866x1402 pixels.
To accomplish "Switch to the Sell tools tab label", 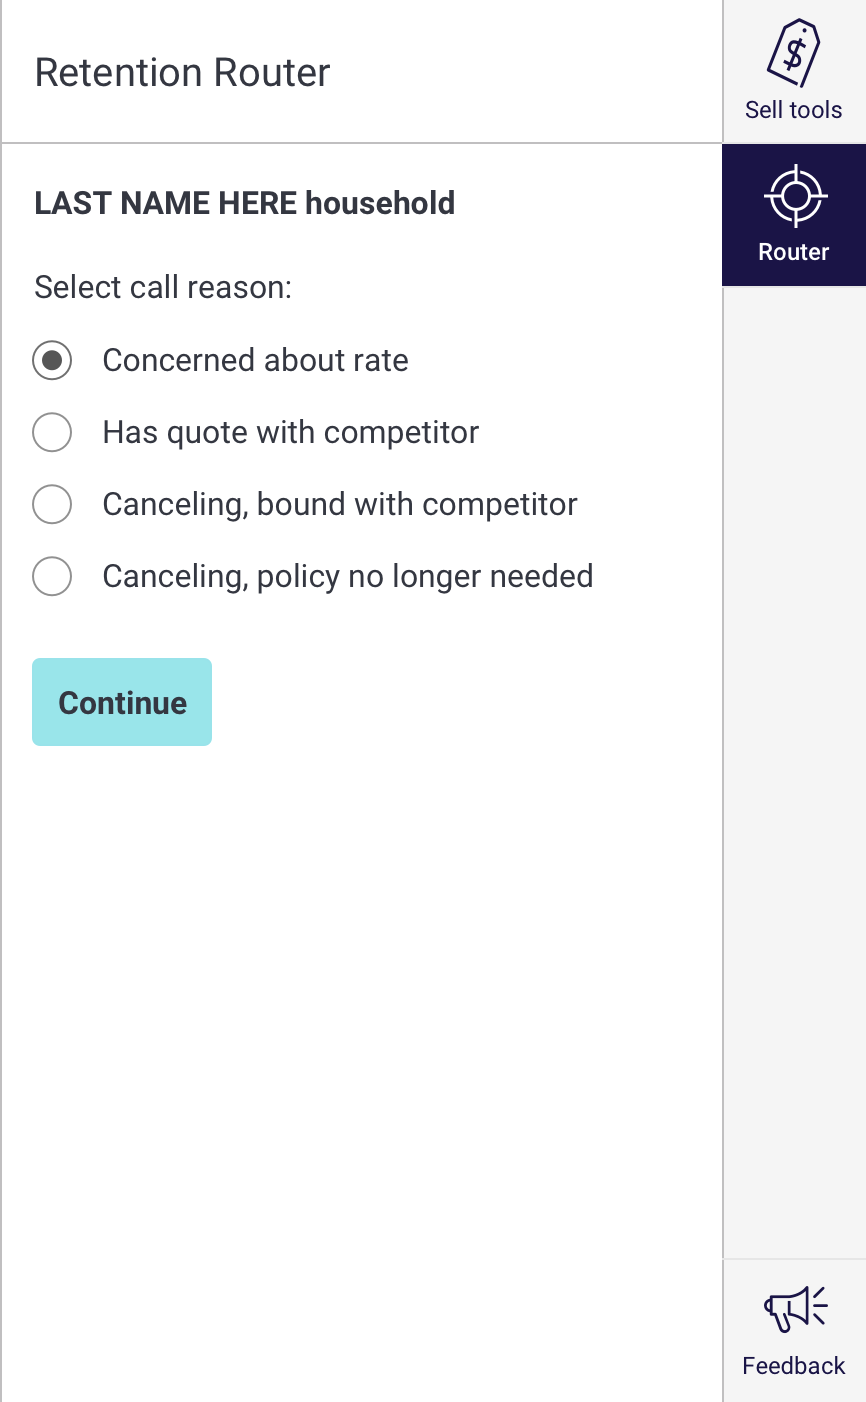I will point(793,110).
